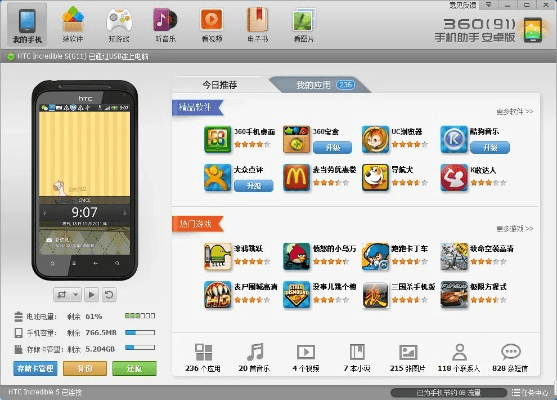Image resolution: width=557 pixels, height=400 pixels.
Task: Click the 涂鸦跳跃 Doodle Jump game icon
Action: (217, 256)
